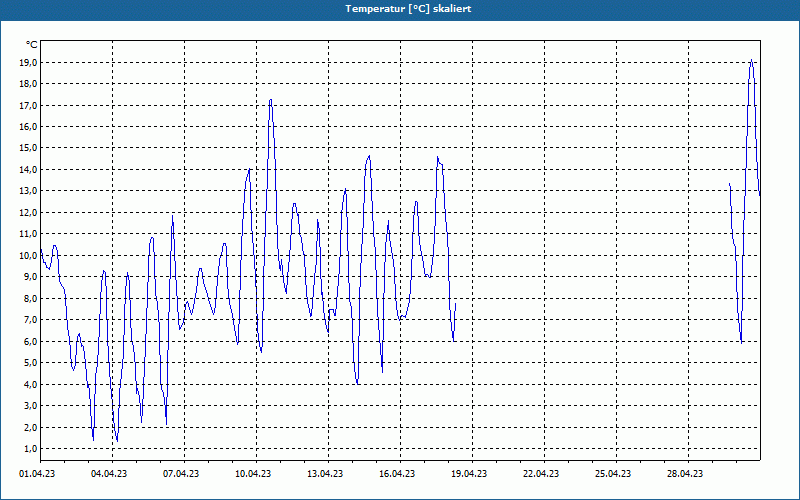Image resolution: width=800 pixels, height=500 pixels.
Task: Click the 2,0 y-axis label
Action: pos(30,428)
